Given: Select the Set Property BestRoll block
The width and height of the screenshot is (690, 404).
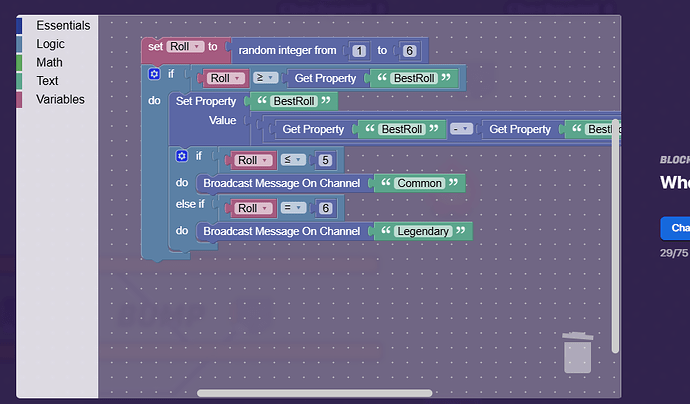Looking at the screenshot, I should [x=205, y=101].
